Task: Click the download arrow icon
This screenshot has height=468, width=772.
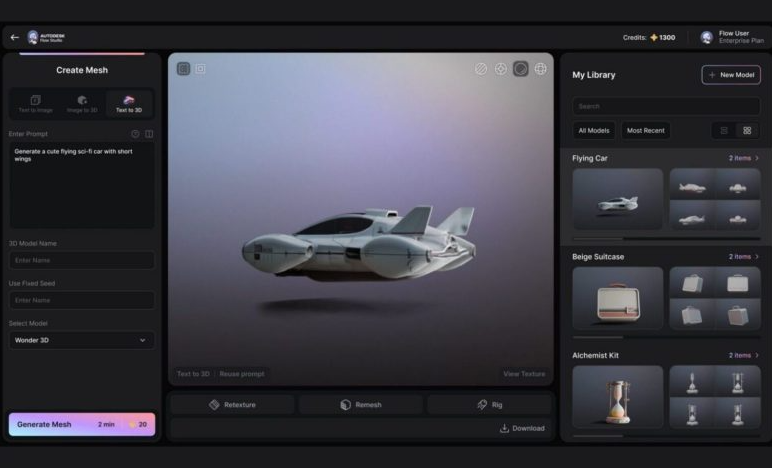Action: point(504,428)
